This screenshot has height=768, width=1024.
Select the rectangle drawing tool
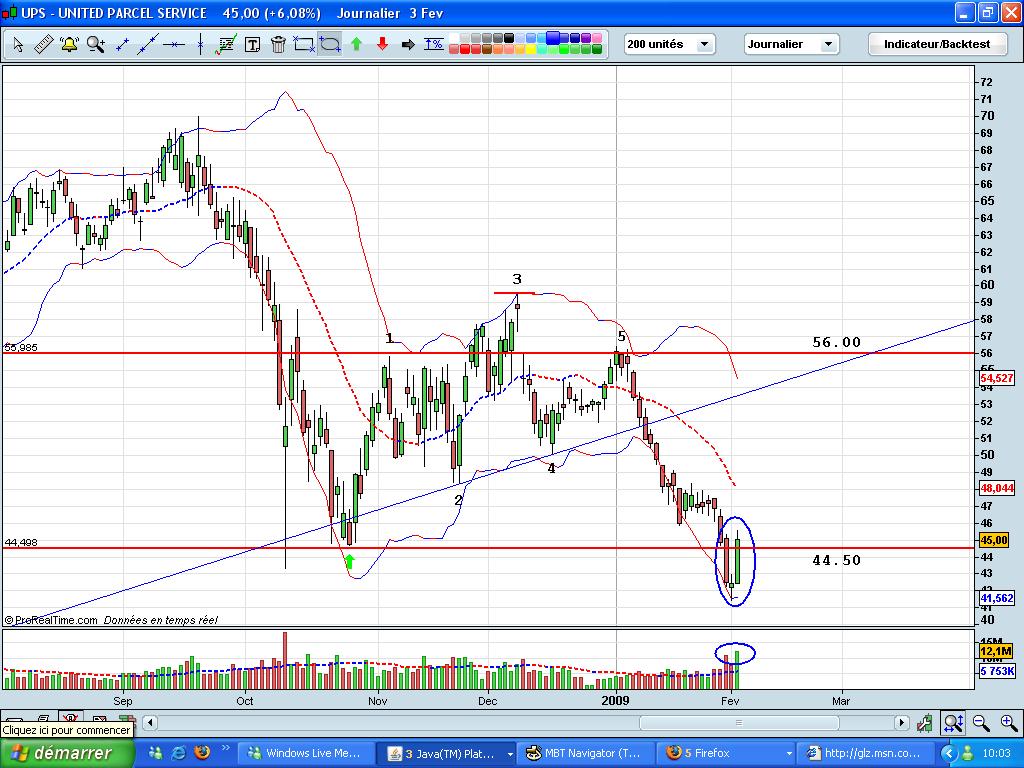304,44
